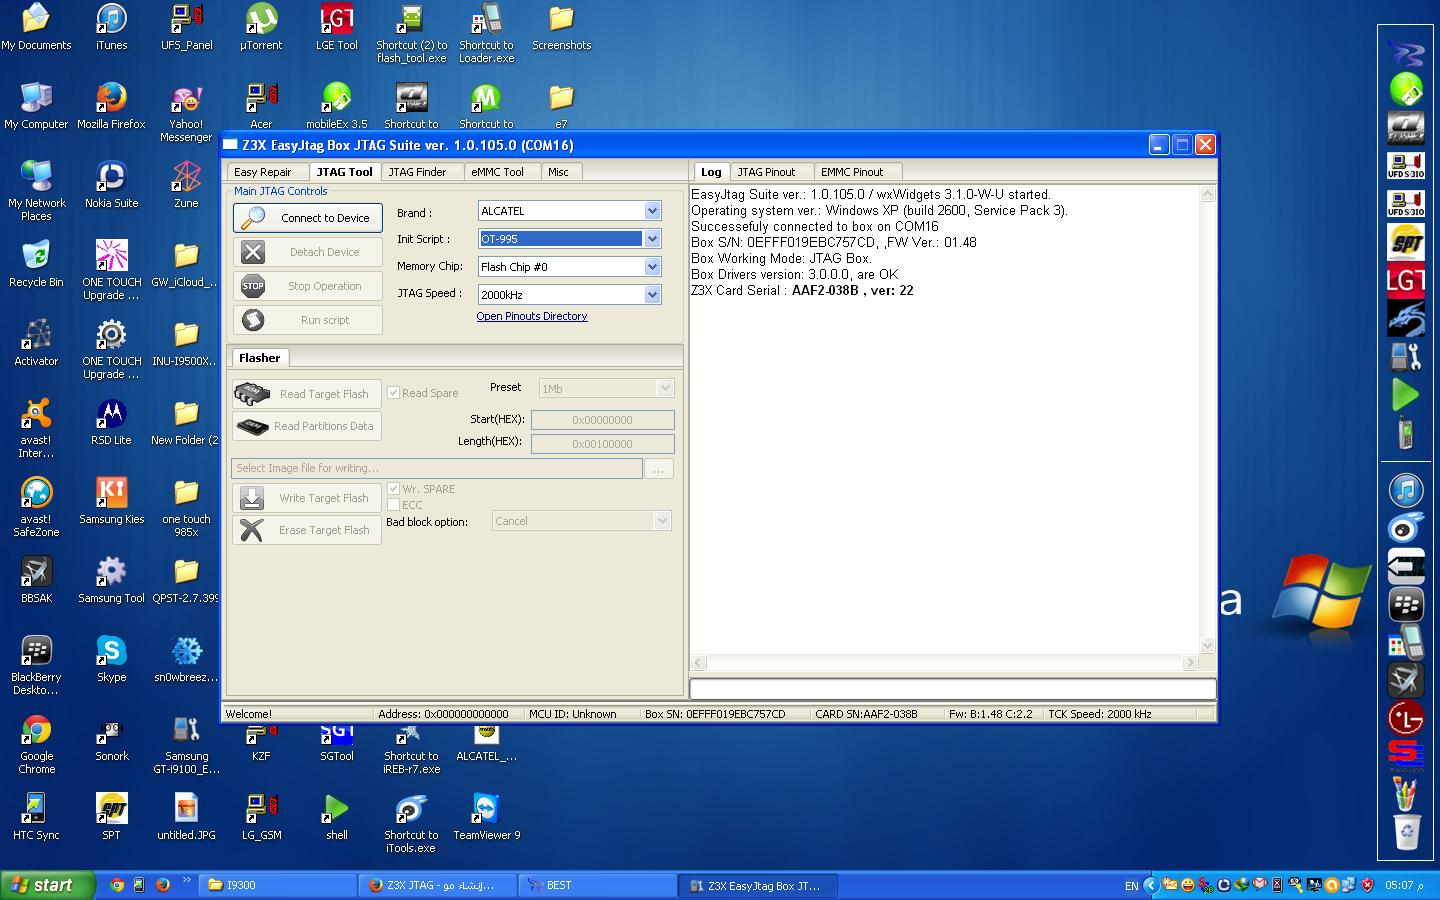Click the log horizontal scrollbar right arrow

[1190, 663]
